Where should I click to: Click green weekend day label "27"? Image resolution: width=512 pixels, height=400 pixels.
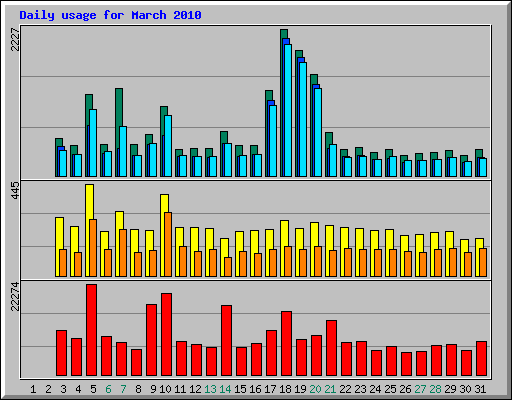(420, 389)
